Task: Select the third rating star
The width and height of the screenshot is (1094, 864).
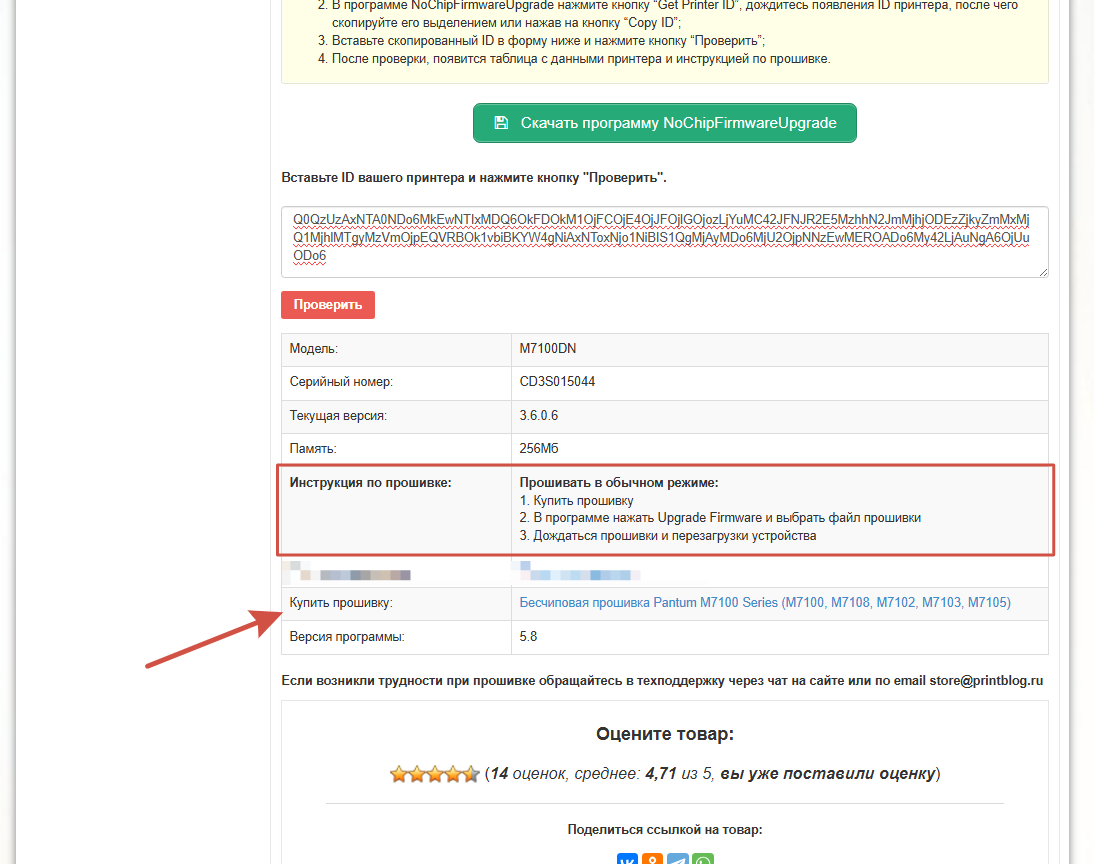Action: tap(435, 774)
